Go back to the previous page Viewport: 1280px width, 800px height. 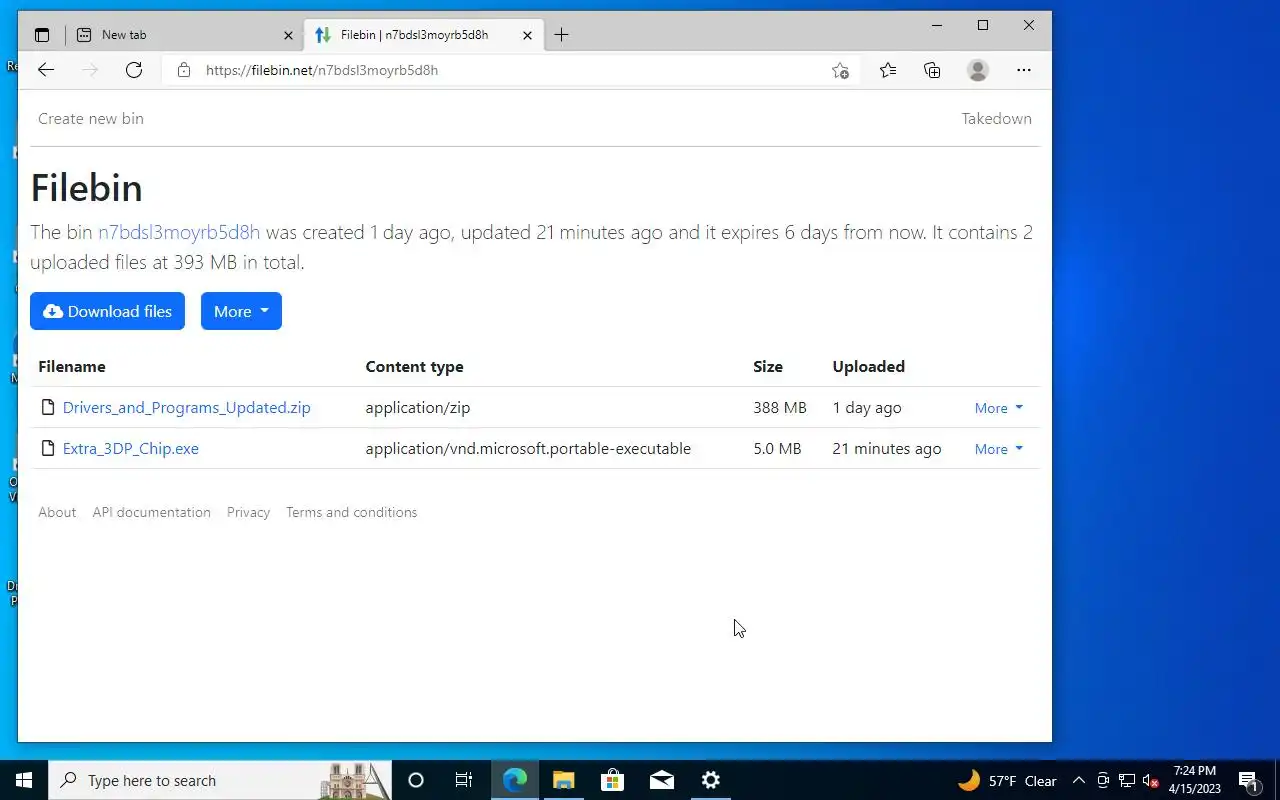coord(46,70)
